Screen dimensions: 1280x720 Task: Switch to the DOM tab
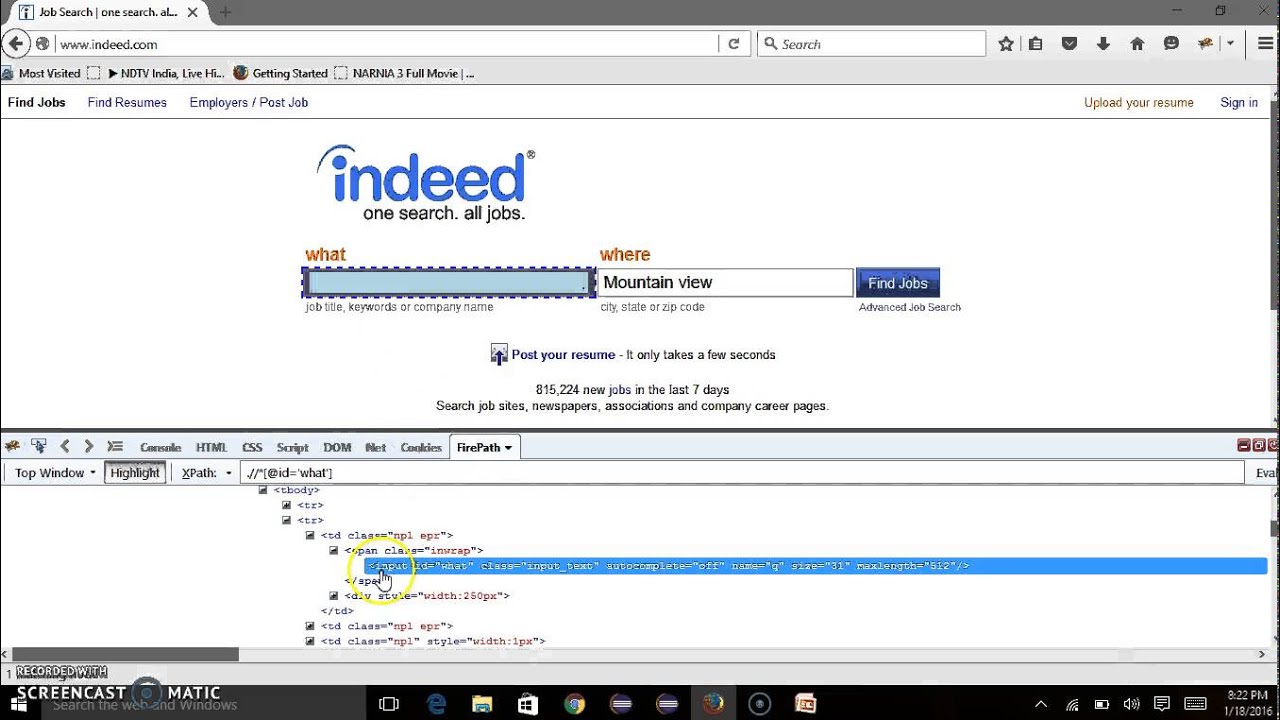click(x=337, y=447)
